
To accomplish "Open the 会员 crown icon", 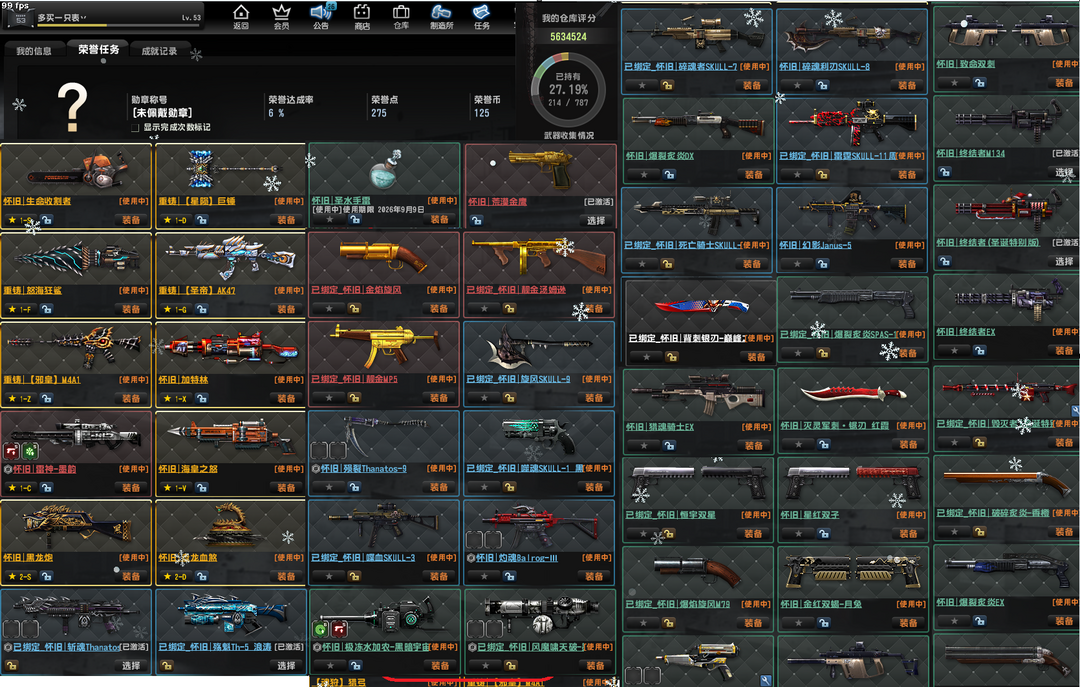I will (x=281, y=15).
